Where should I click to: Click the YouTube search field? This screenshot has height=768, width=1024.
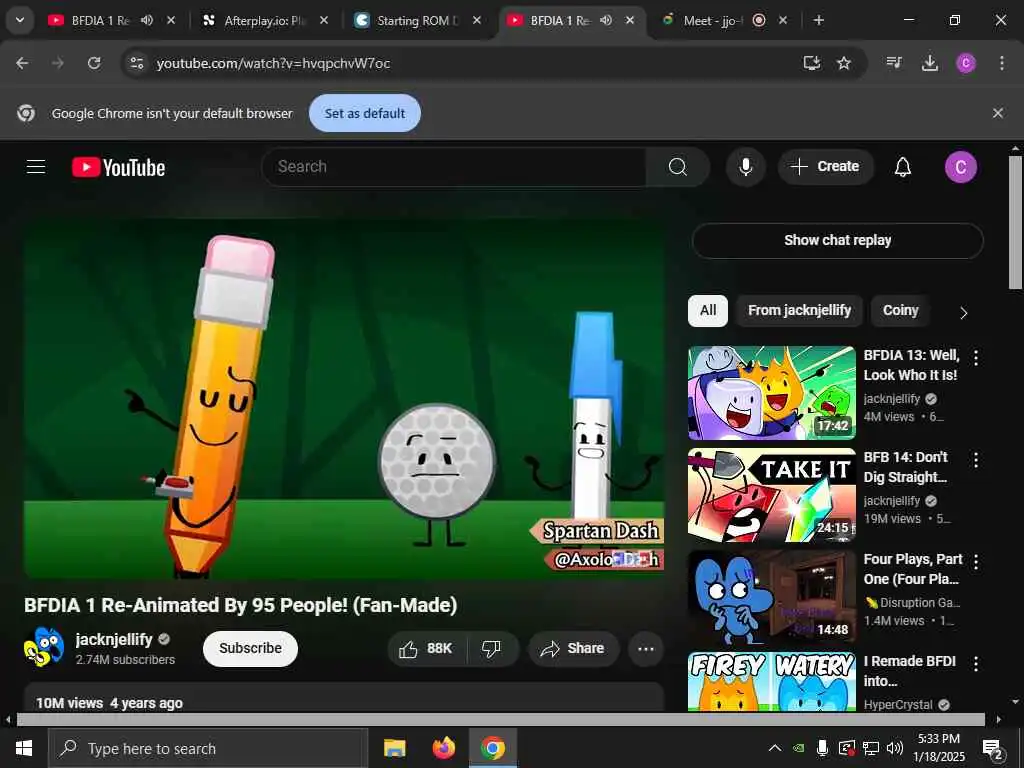[454, 167]
